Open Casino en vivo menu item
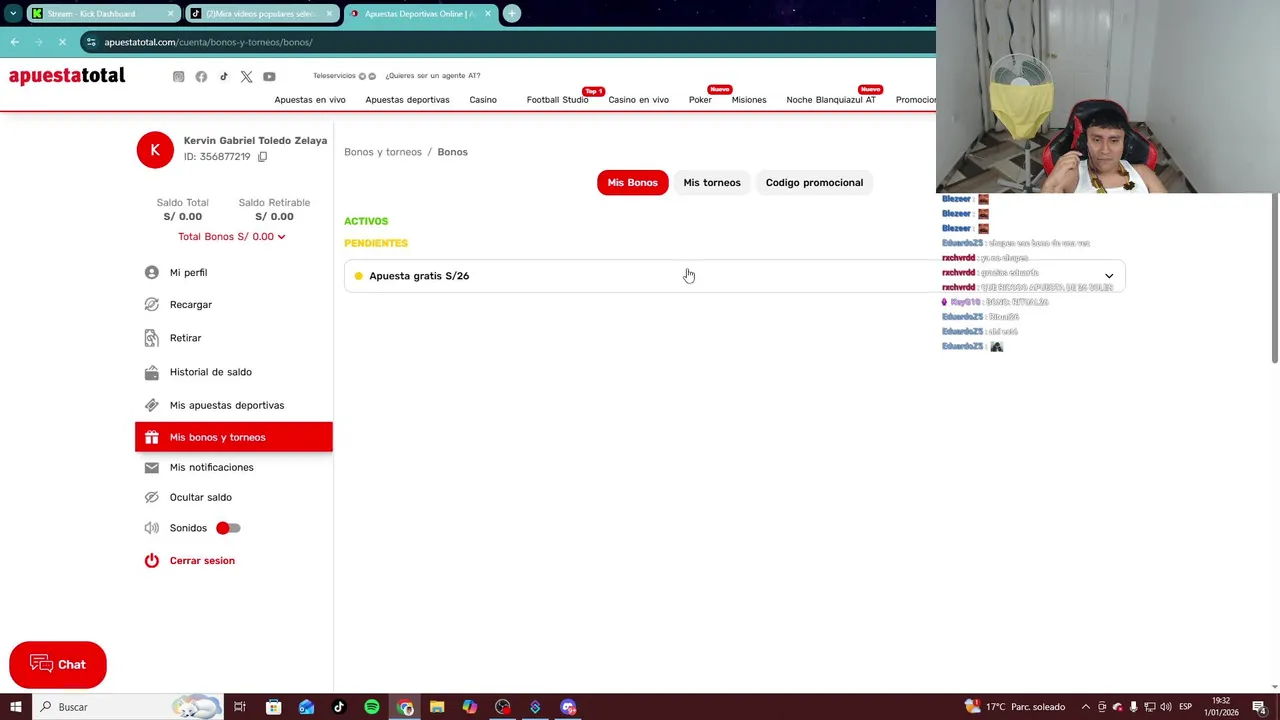The image size is (1280, 720). click(x=638, y=100)
